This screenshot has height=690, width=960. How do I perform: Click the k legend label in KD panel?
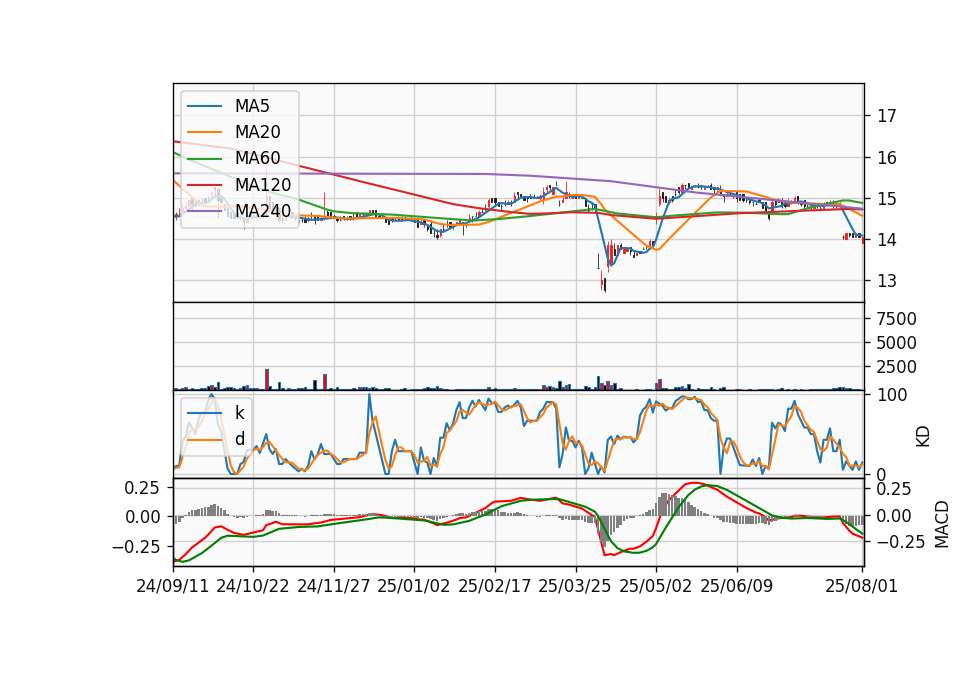click(x=239, y=413)
